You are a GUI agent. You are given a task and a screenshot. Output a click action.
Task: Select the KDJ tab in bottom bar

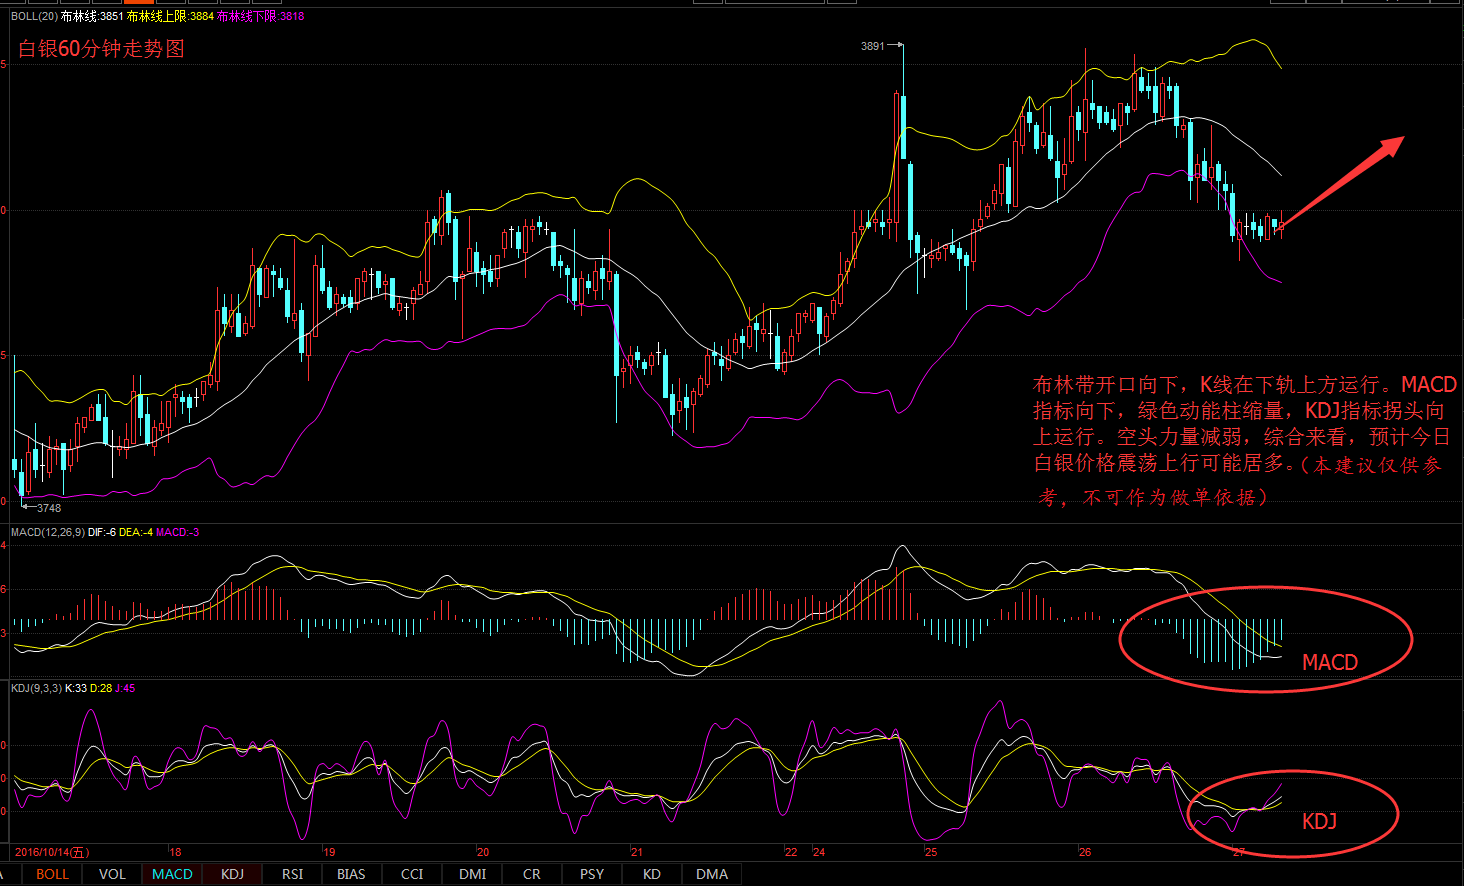pos(232,874)
